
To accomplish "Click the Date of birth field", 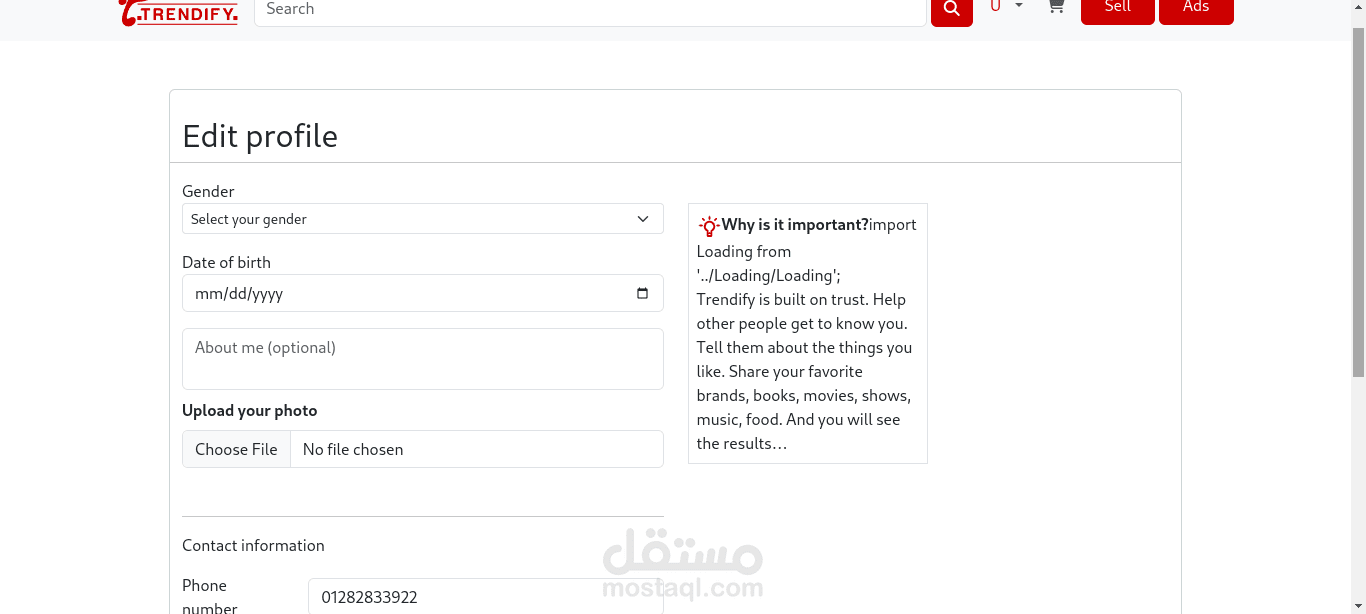I will [423, 293].
